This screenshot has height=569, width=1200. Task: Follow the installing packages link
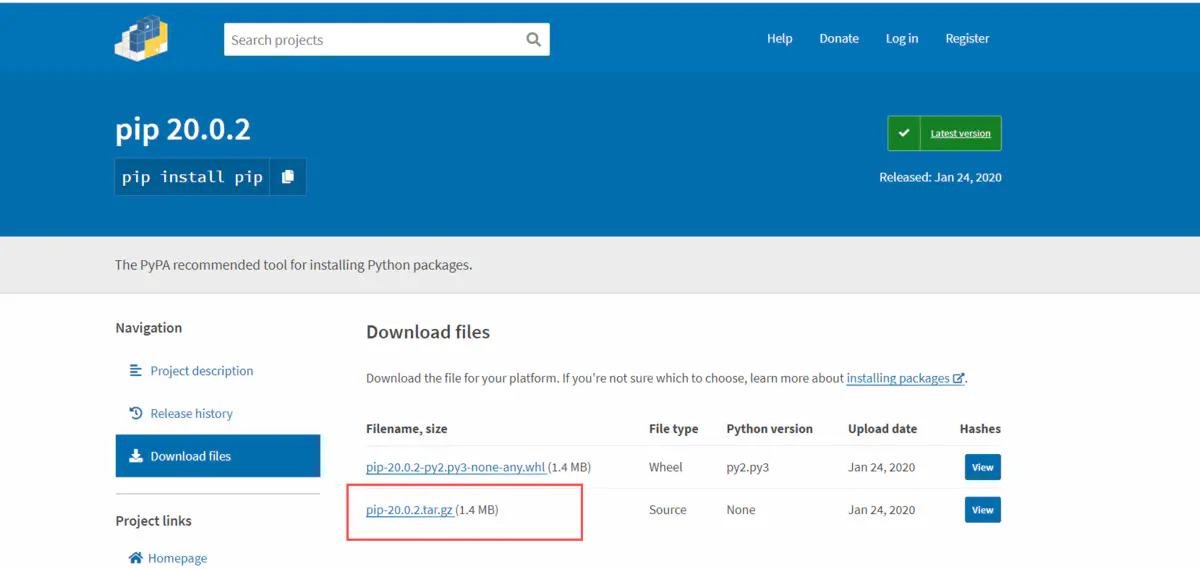point(898,379)
